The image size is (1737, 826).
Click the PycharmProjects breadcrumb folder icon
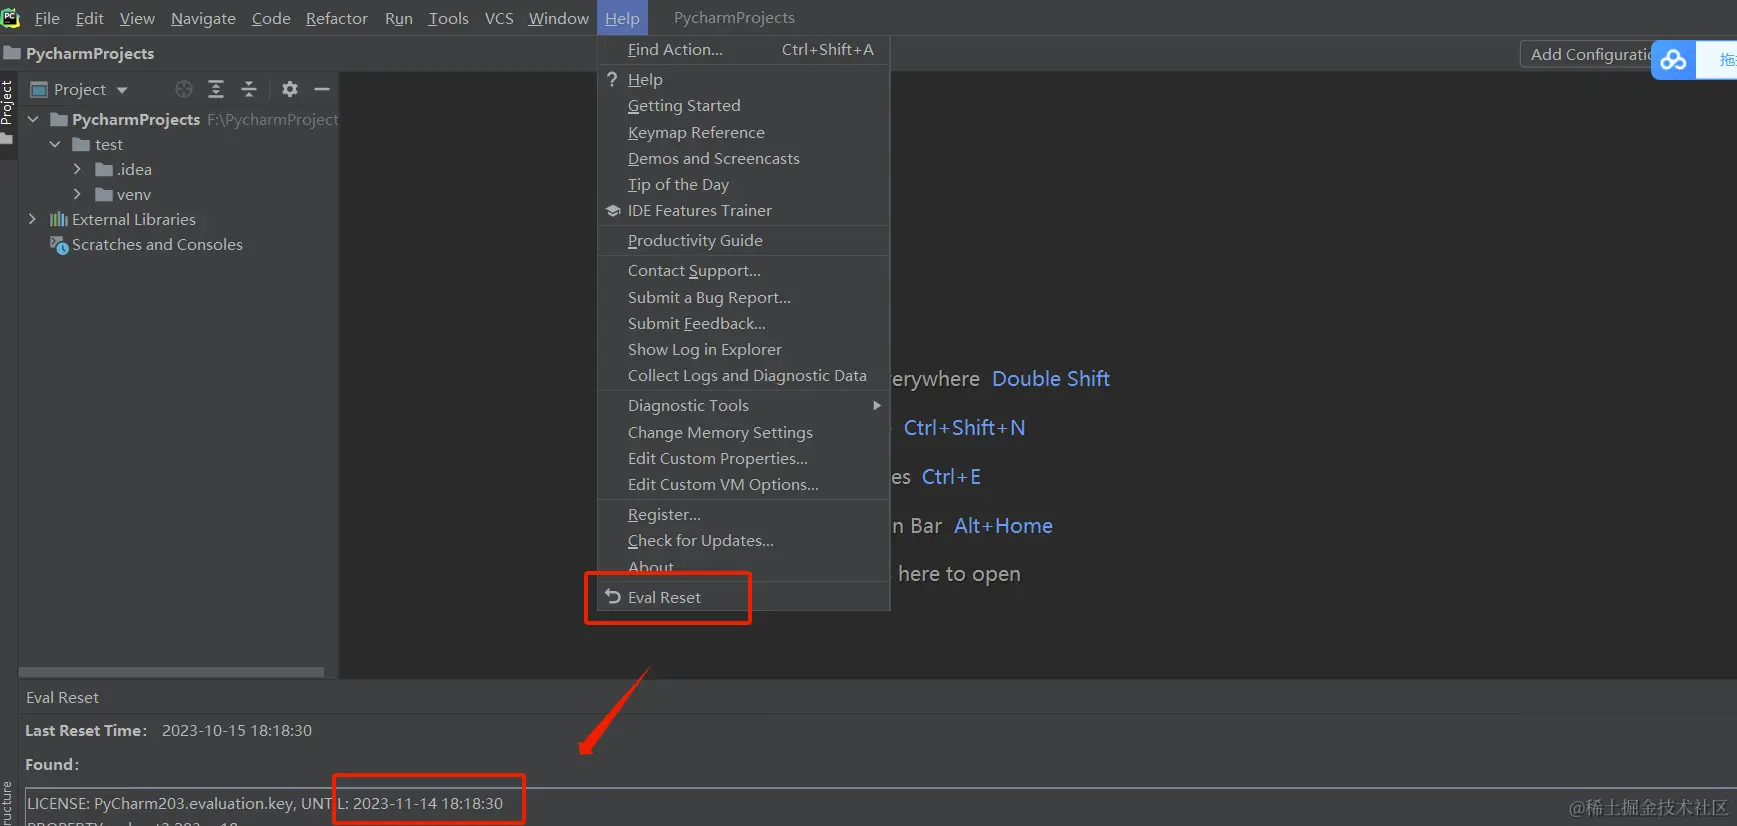coord(12,53)
